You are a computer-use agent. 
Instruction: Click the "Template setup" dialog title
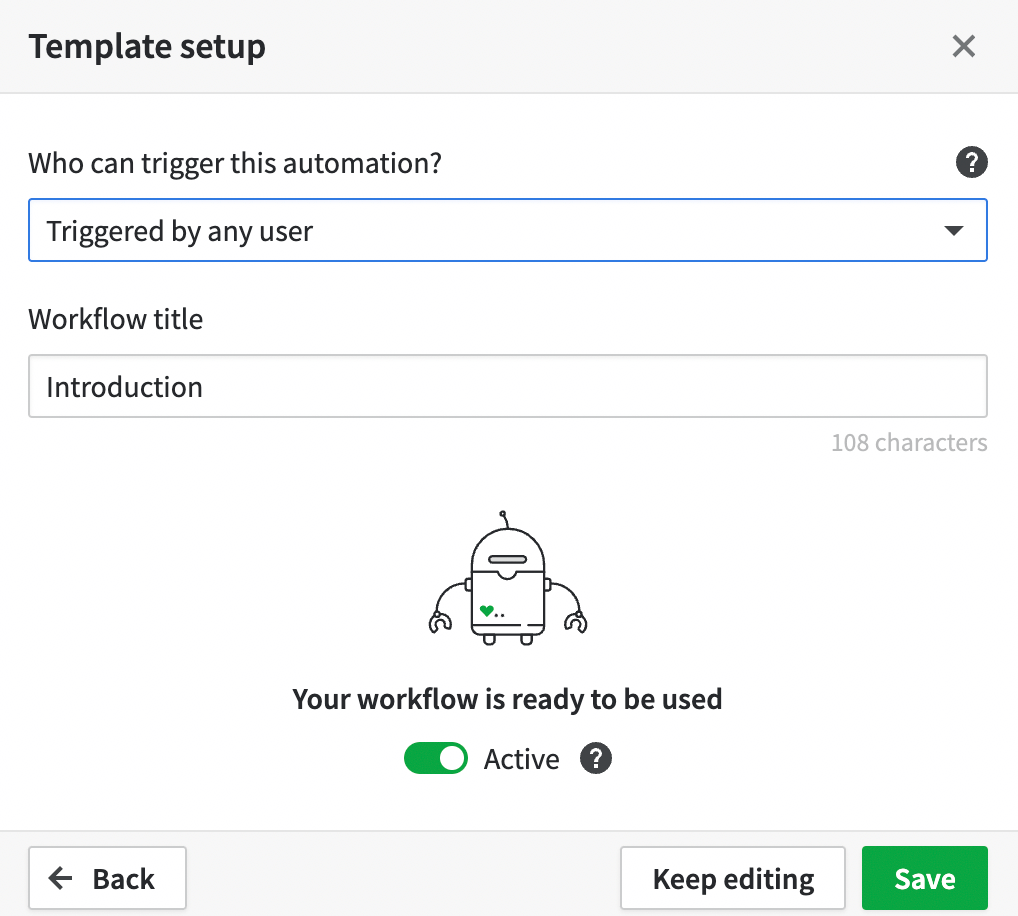pos(147,46)
